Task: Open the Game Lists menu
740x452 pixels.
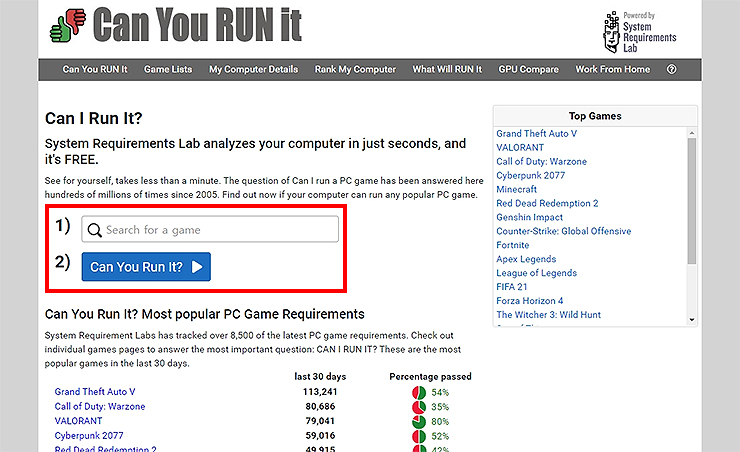Action: (168, 69)
